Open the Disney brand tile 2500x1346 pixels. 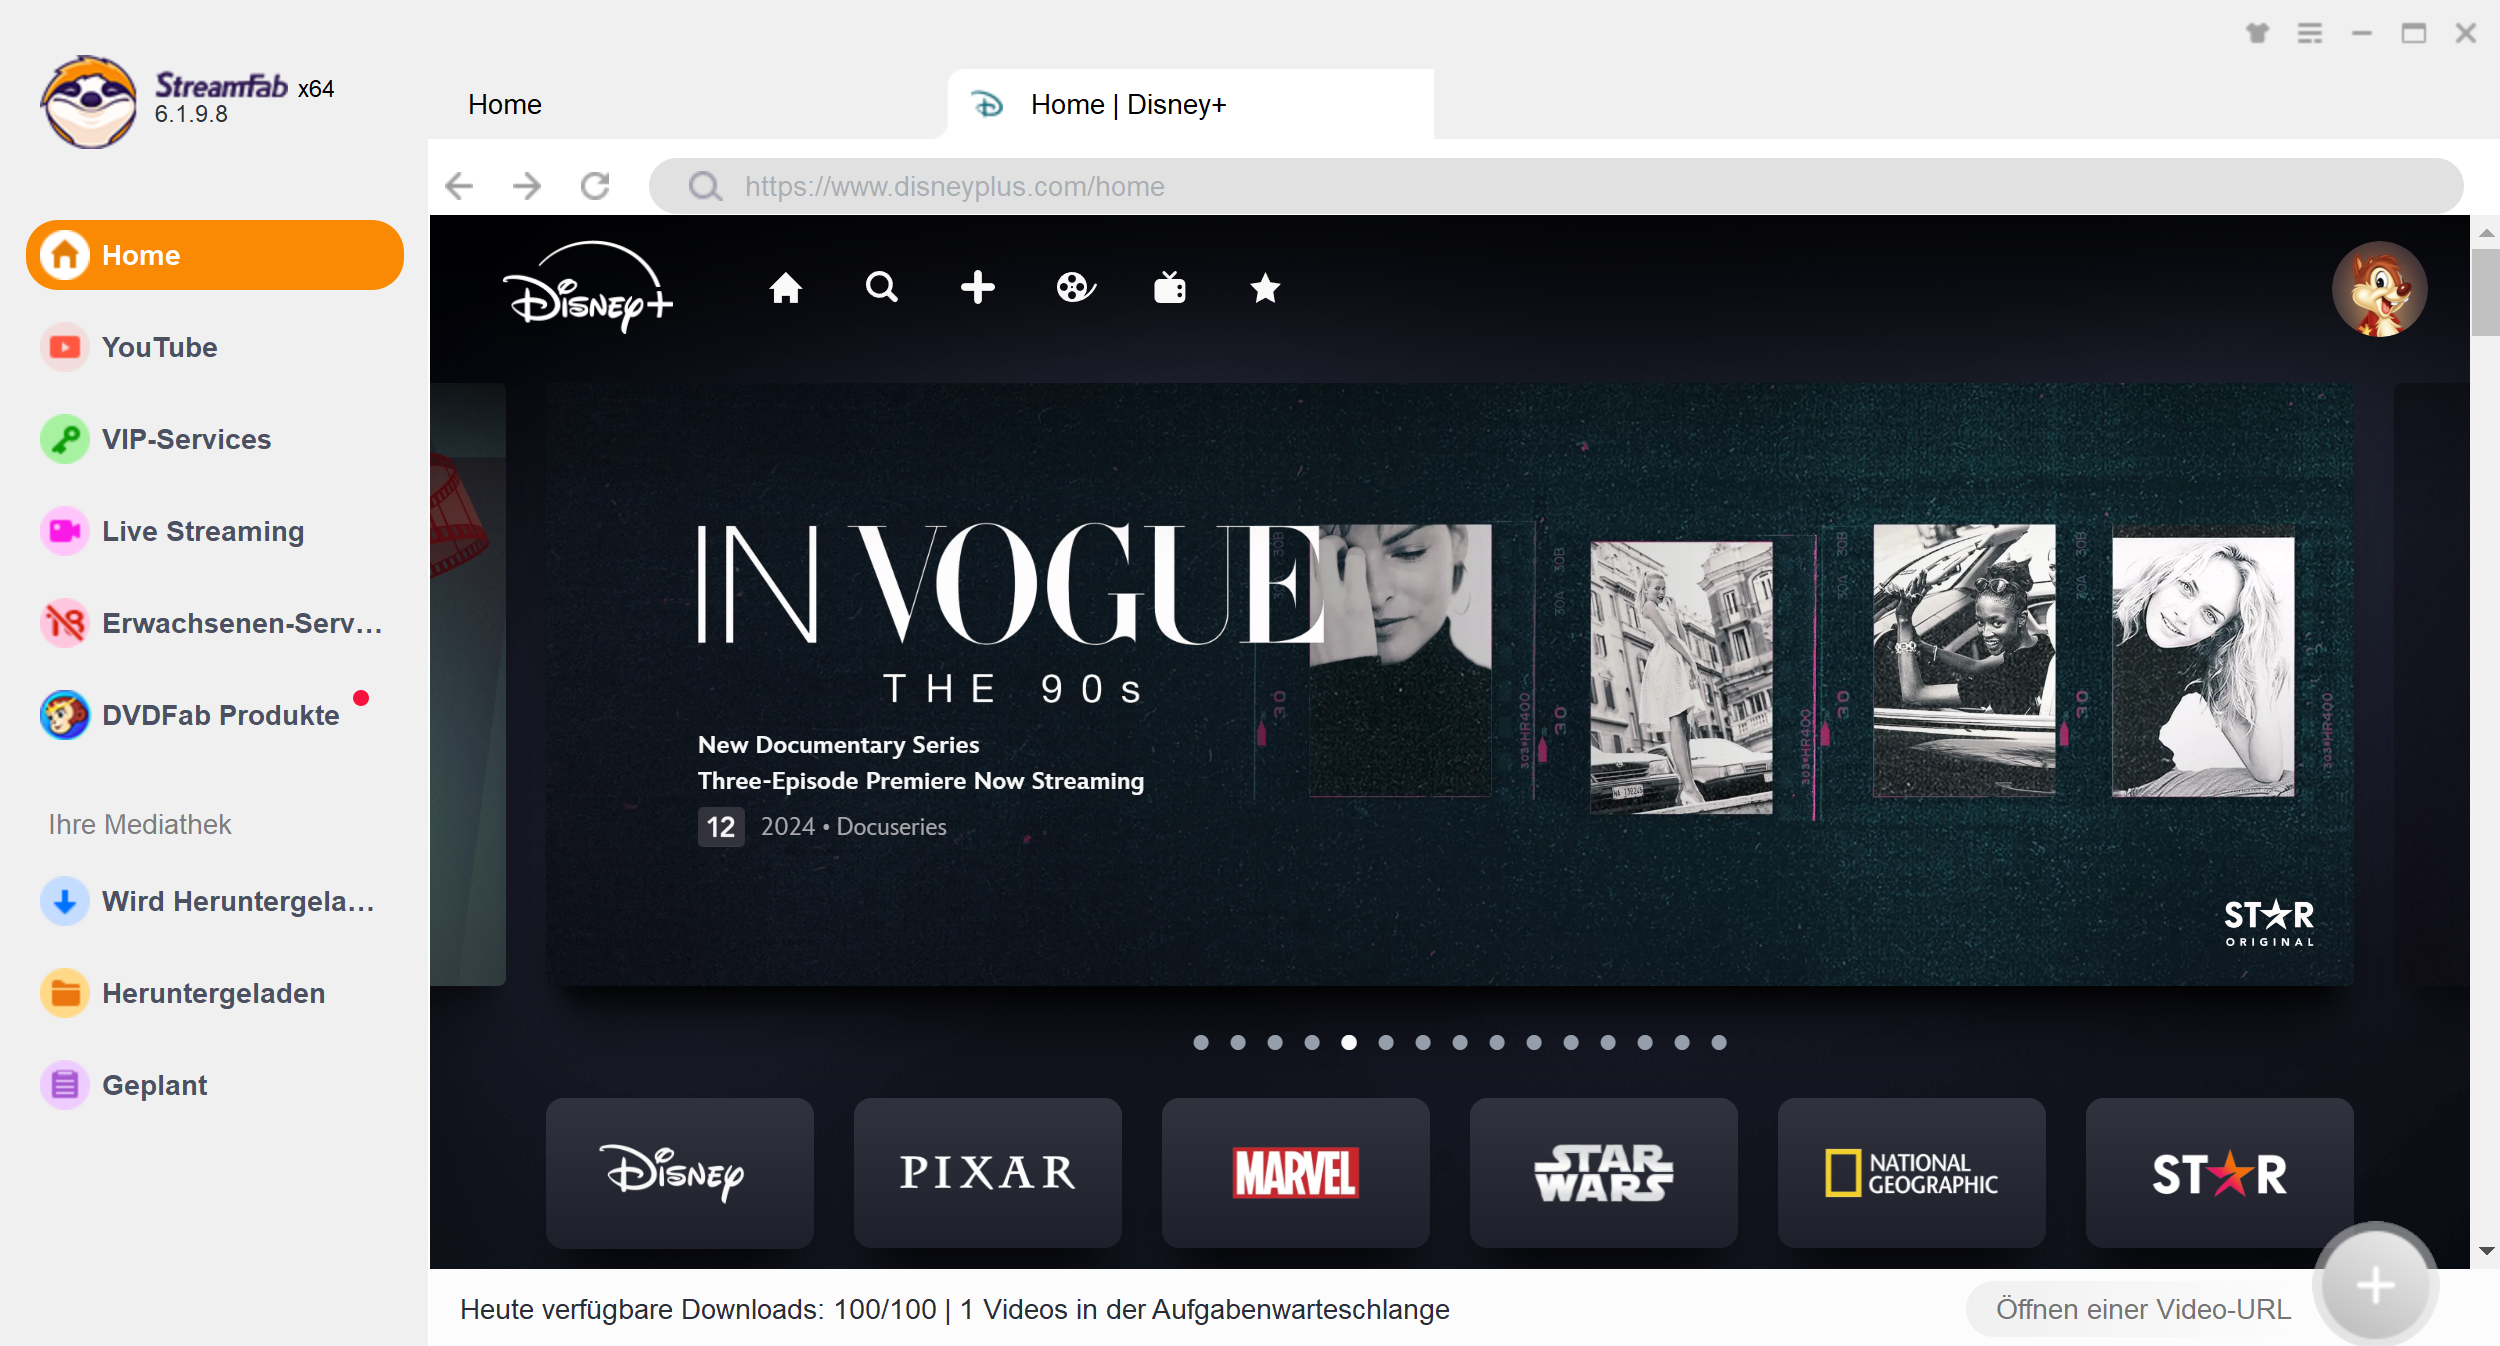point(680,1172)
